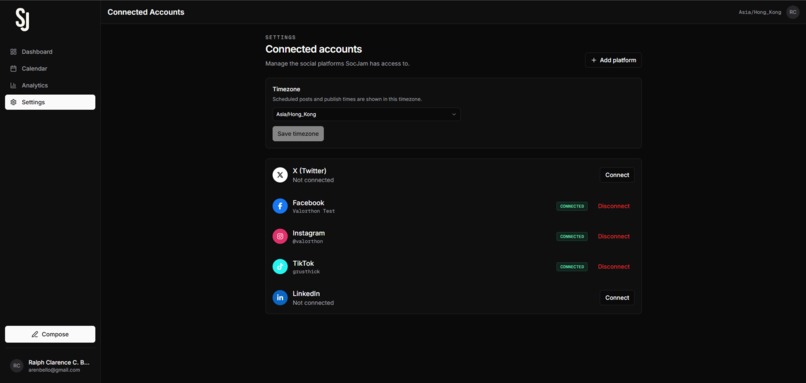806x383 pixels.
Task: Disconnect the Instagram account
Action: (x=613, y=236)
